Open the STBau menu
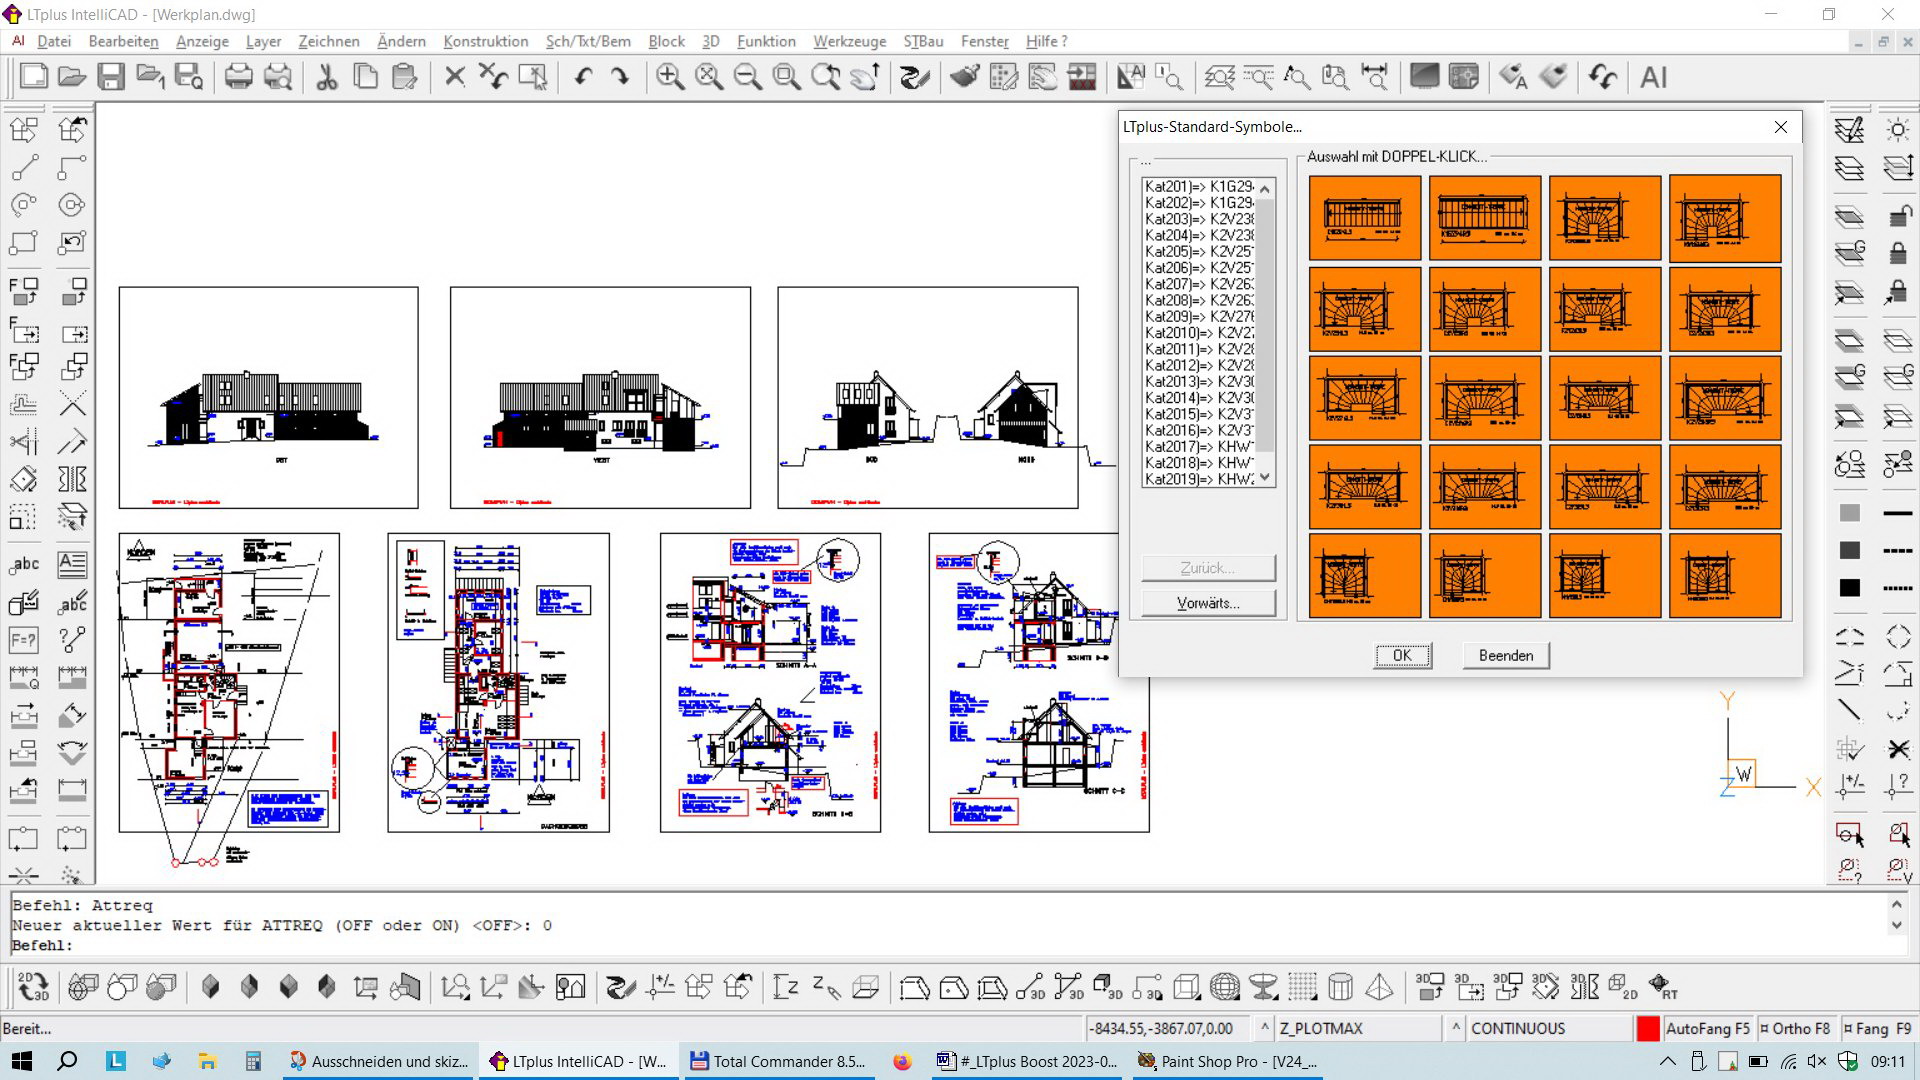 (923, 41)
